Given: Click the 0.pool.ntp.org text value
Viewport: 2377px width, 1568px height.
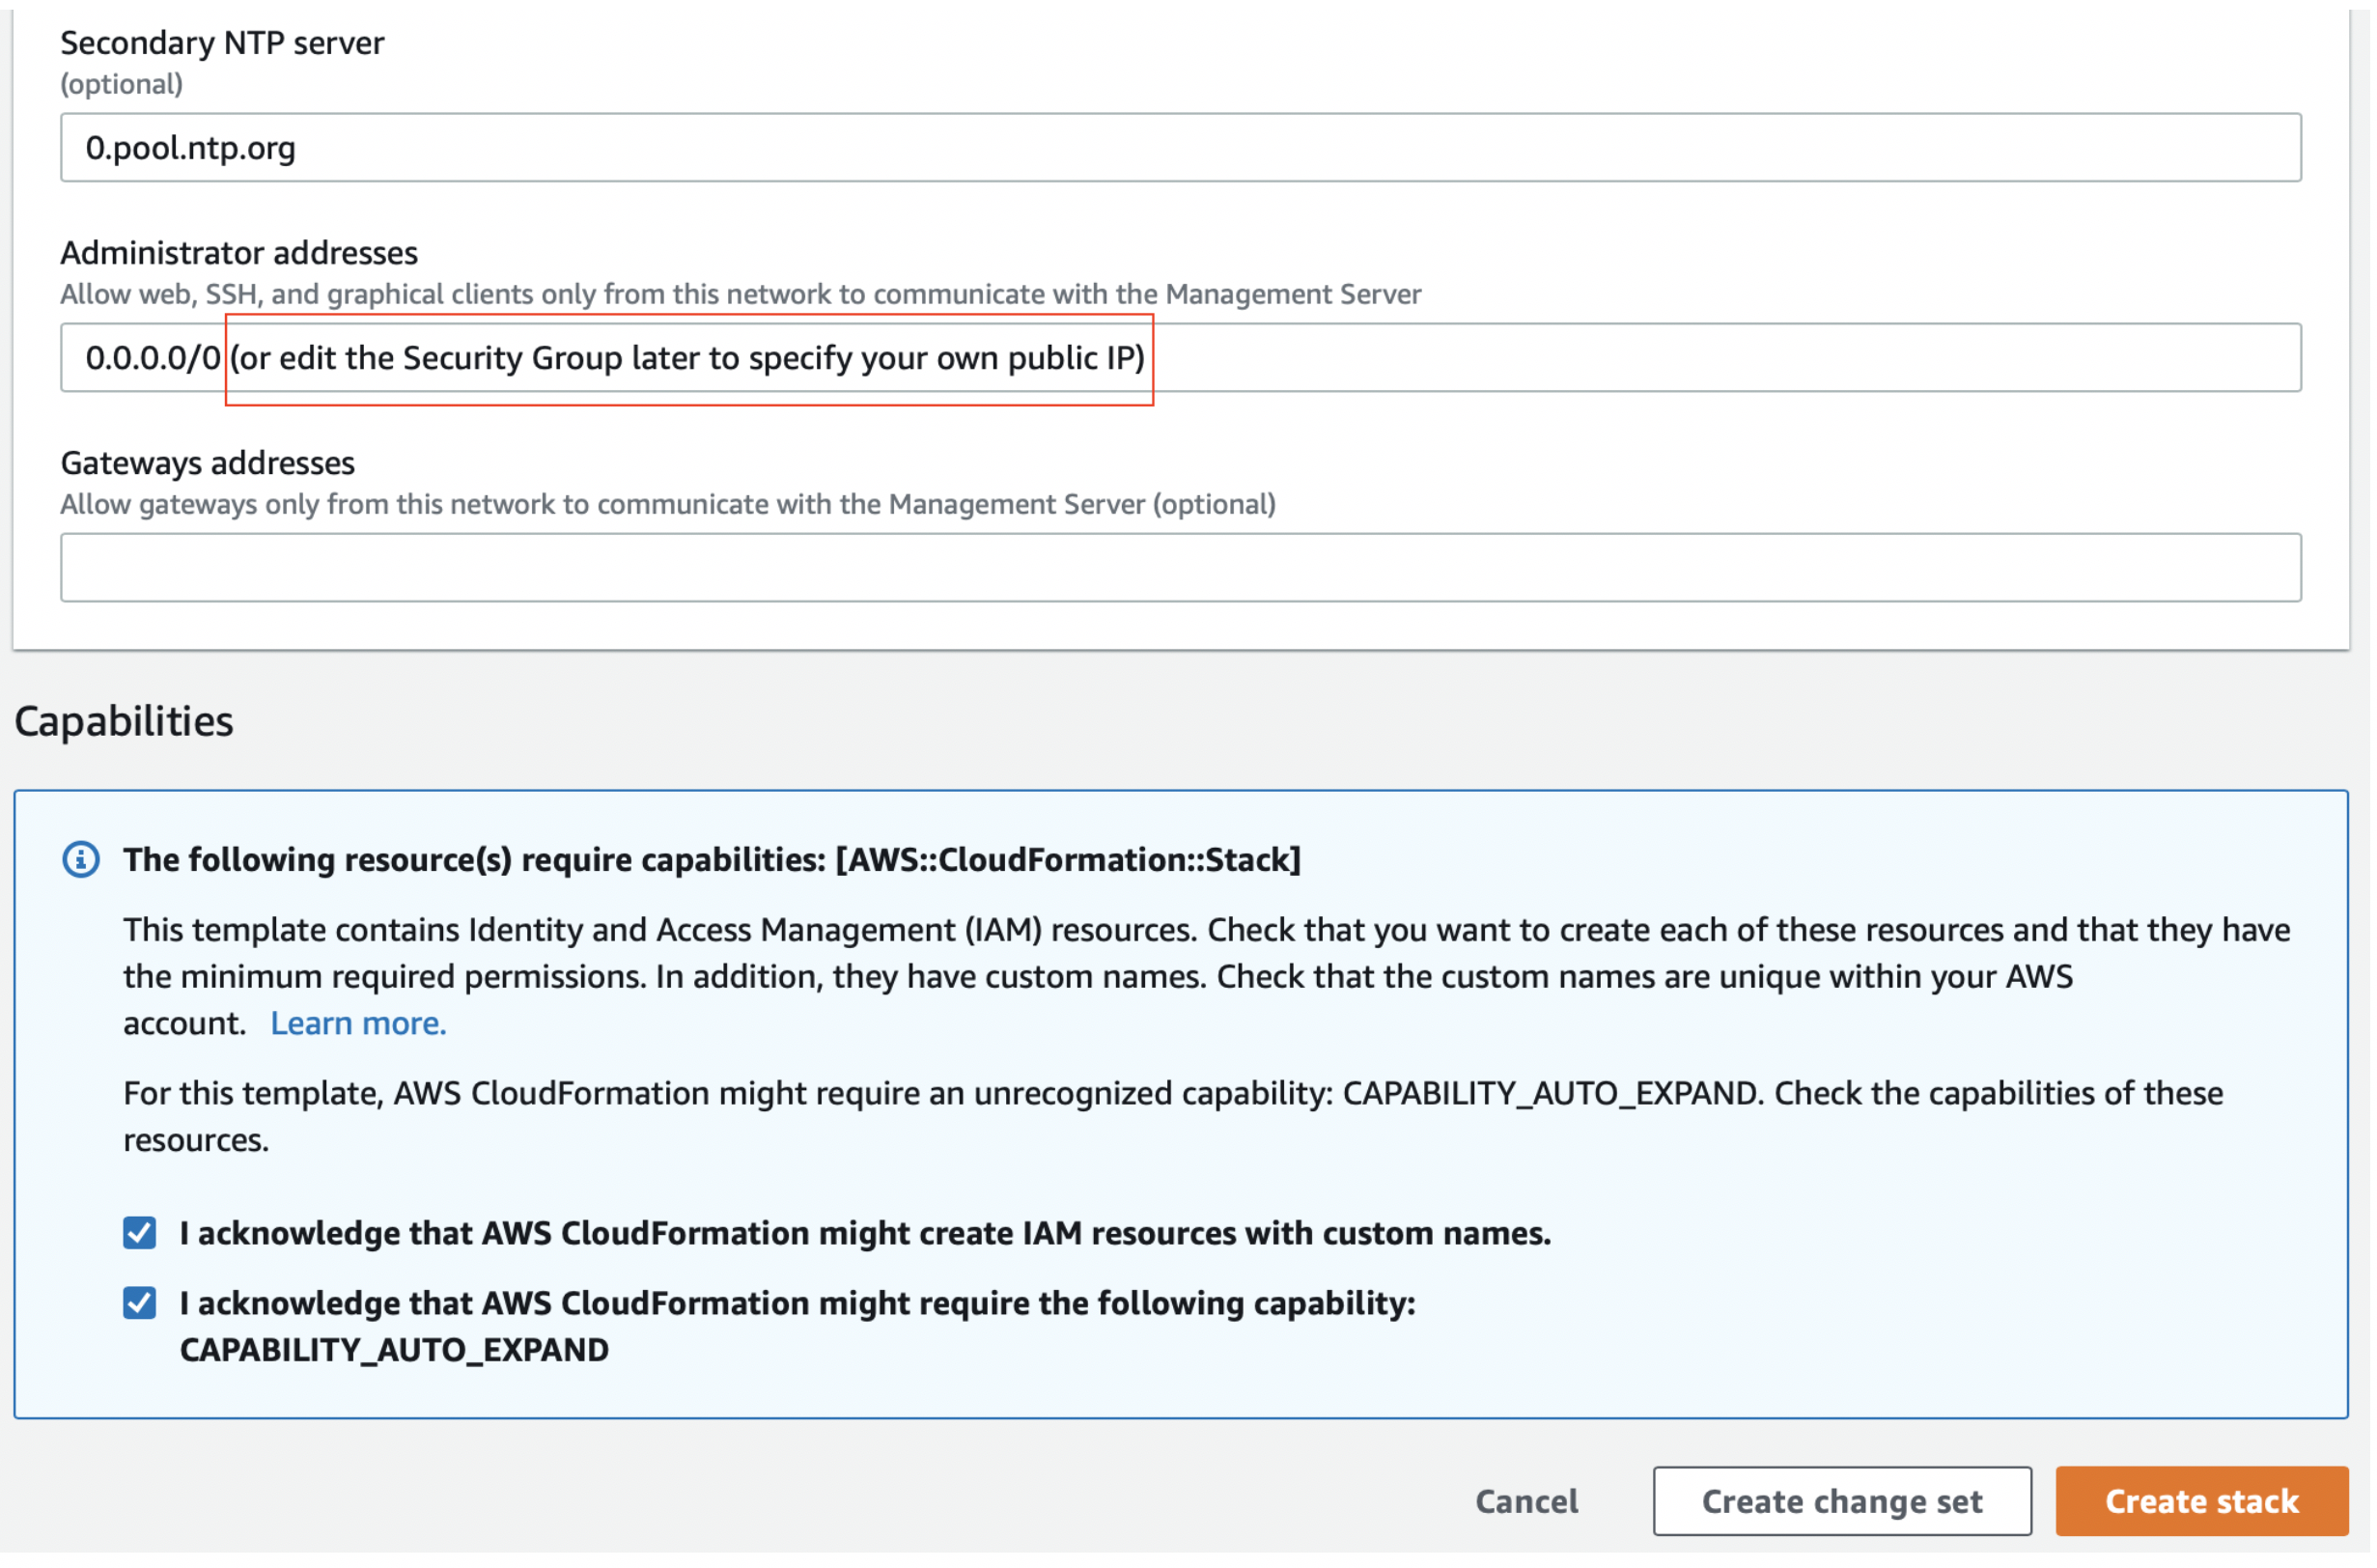Looking at the screenshot, I should (191, 148).
